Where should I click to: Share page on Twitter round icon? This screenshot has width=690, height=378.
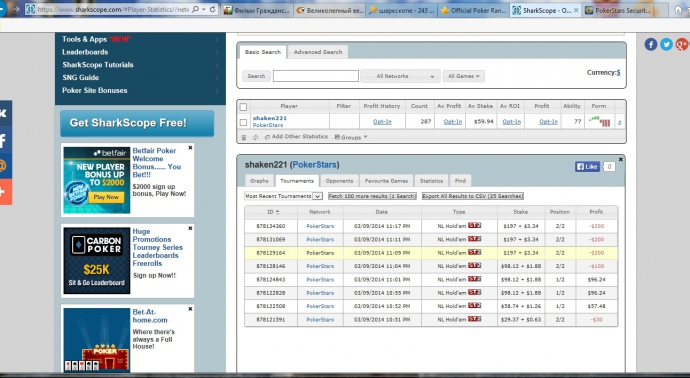click(666, 44)
